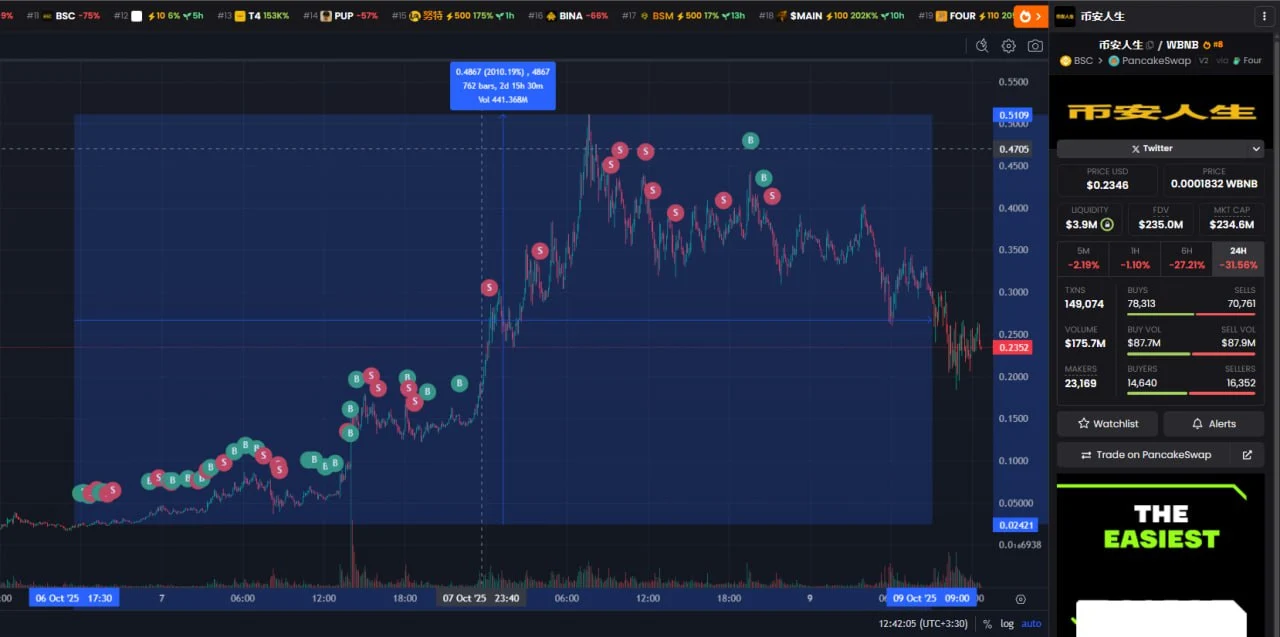The height and width of the screenshot is (637, 1280).
Task: Expand the liquidity info icon next to $3.9M
Action: [x=1107, y=225]
